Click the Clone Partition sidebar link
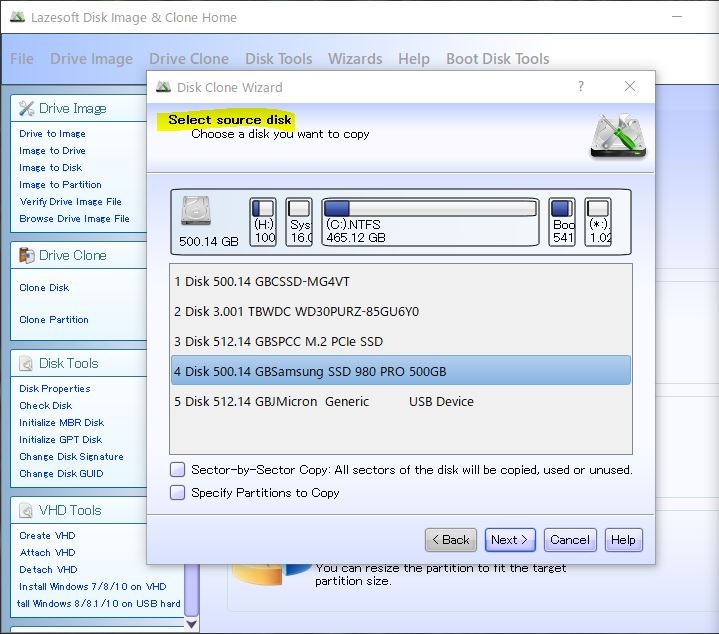The image size is (719, 634). (54, 320)
